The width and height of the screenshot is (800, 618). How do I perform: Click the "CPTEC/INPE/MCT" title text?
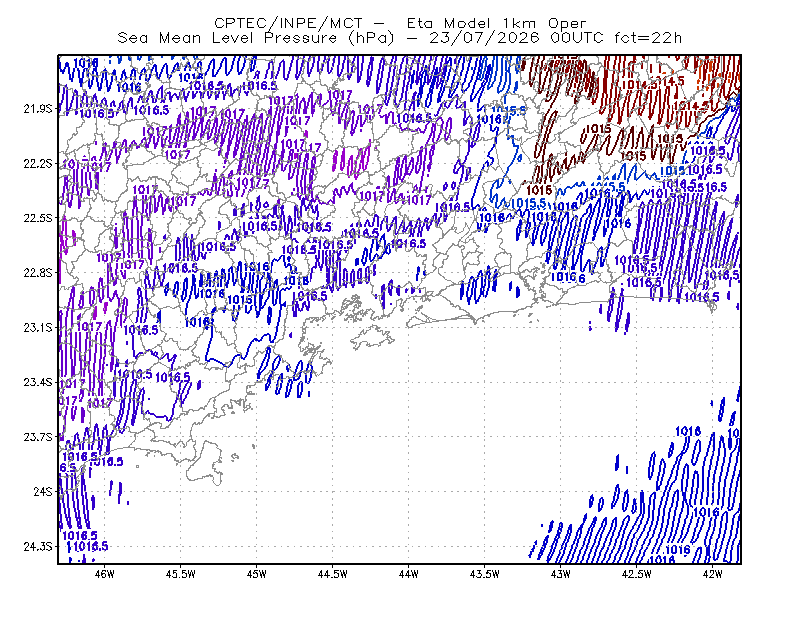pos(288,23)
